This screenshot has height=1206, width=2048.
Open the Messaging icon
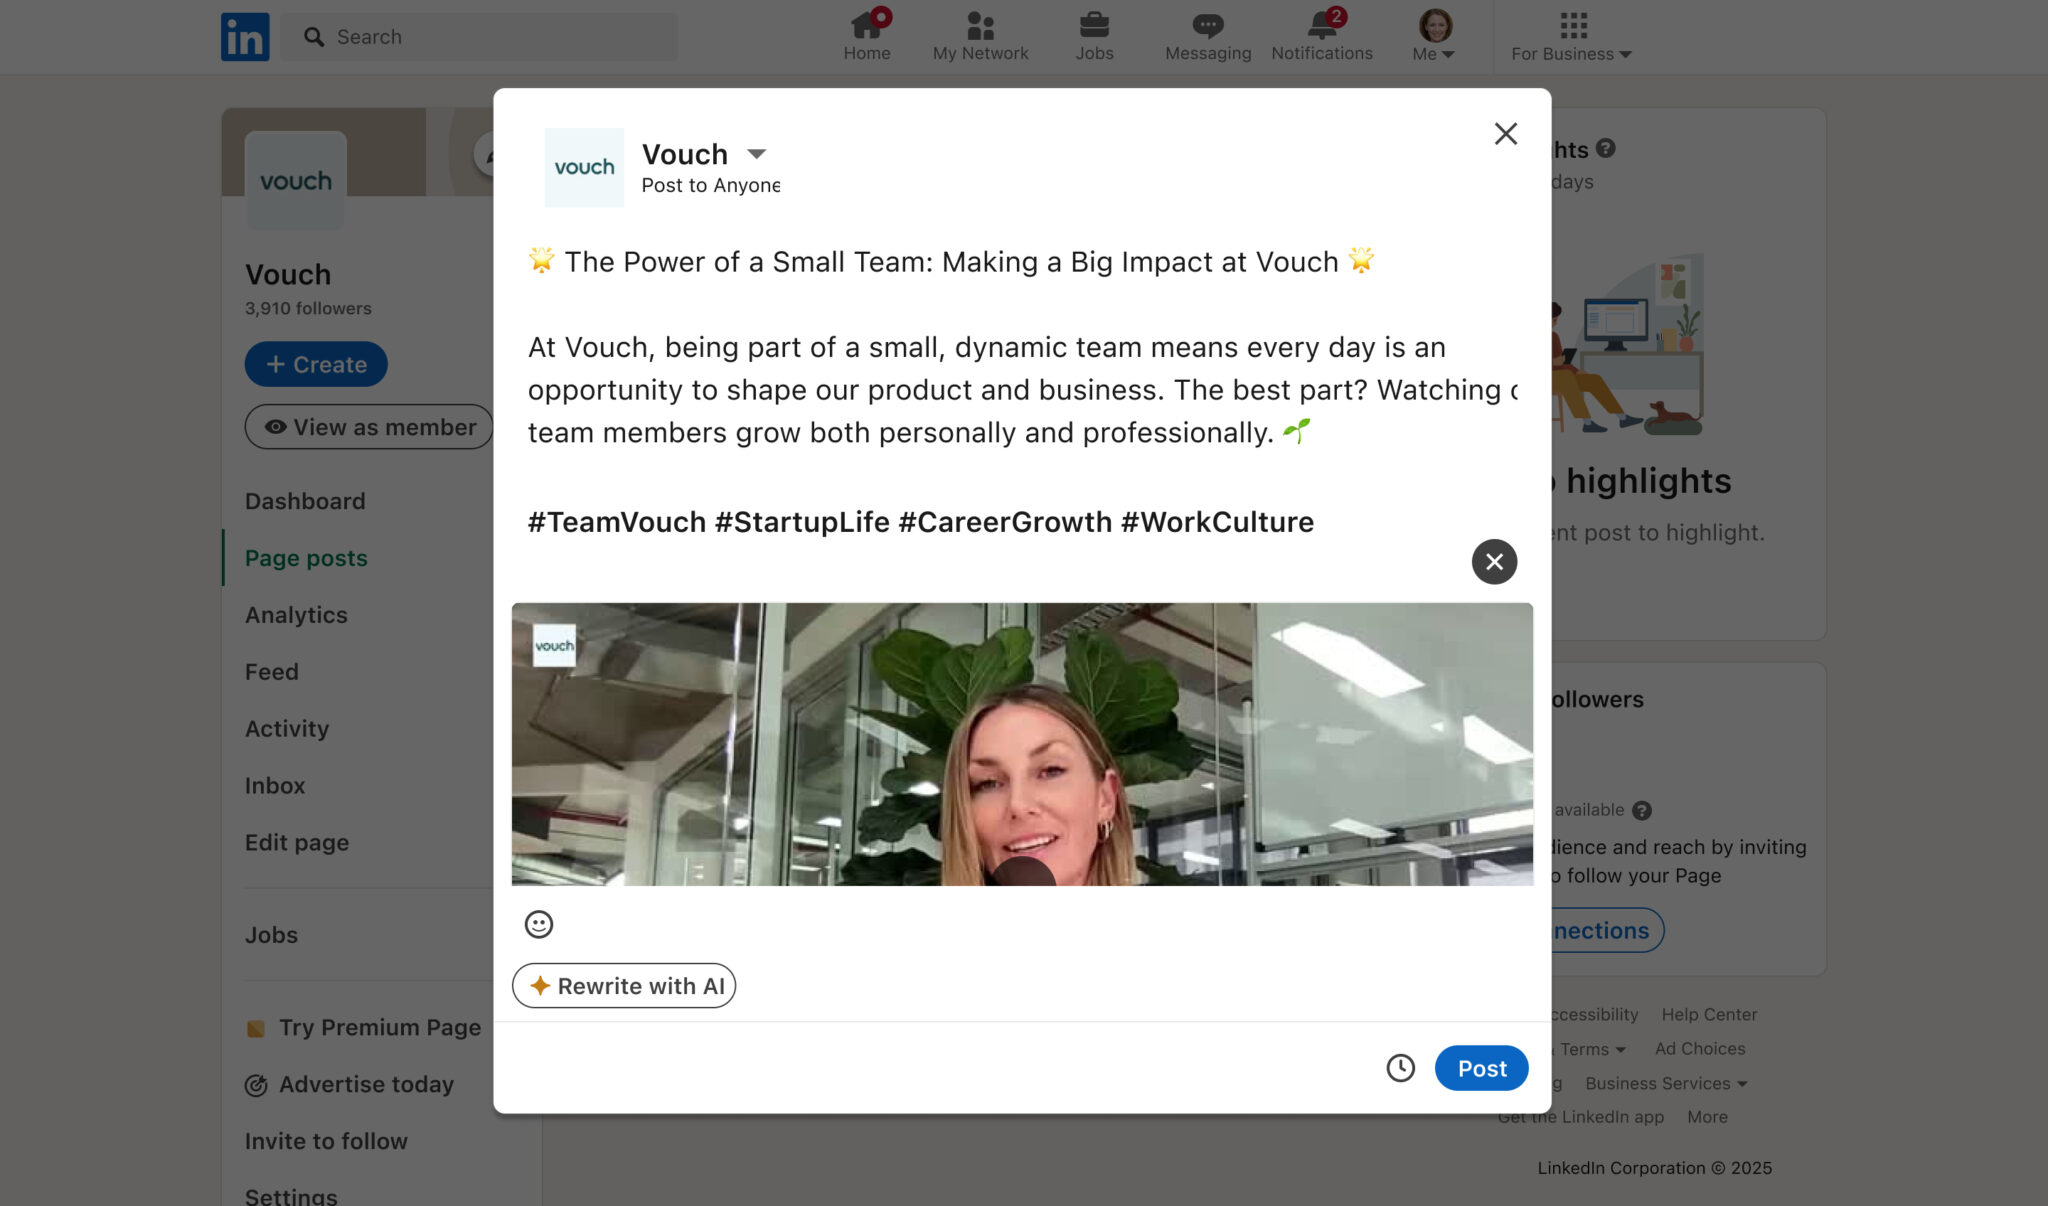click(1208, 36)
